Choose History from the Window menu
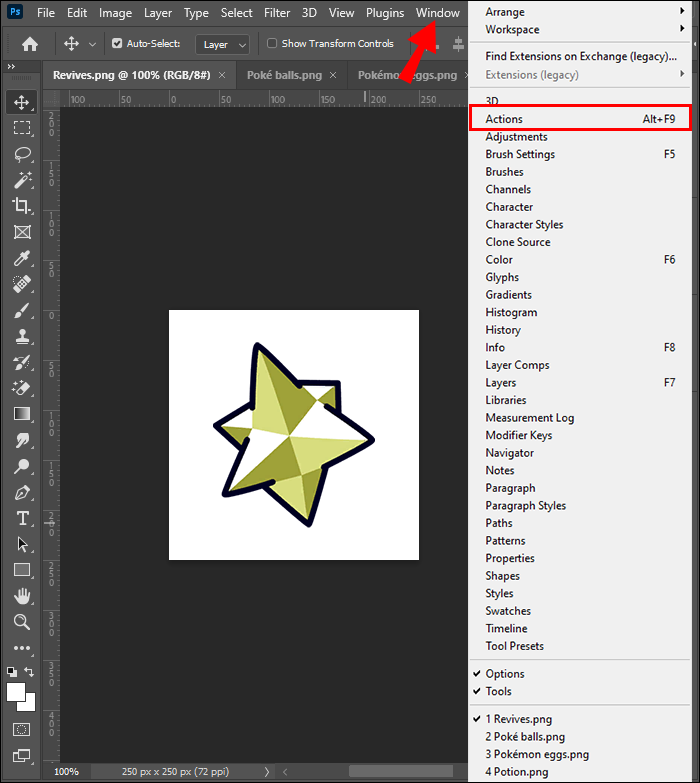700x783 pixels. tap(580, 330)
